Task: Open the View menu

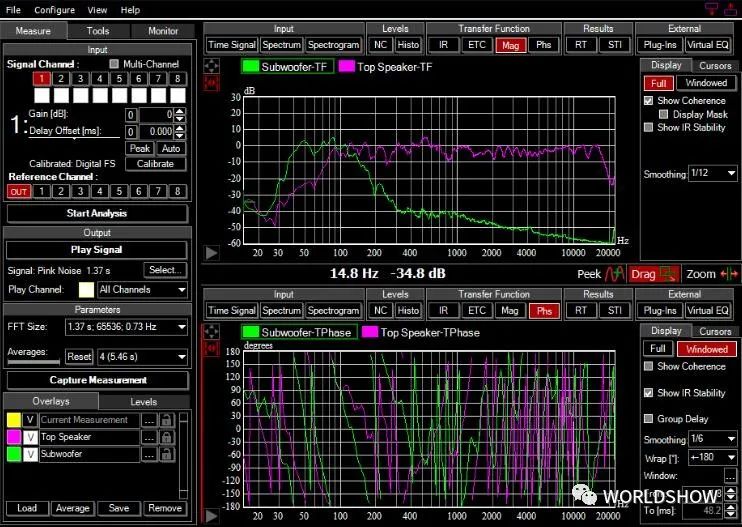Action: point(97,9)
